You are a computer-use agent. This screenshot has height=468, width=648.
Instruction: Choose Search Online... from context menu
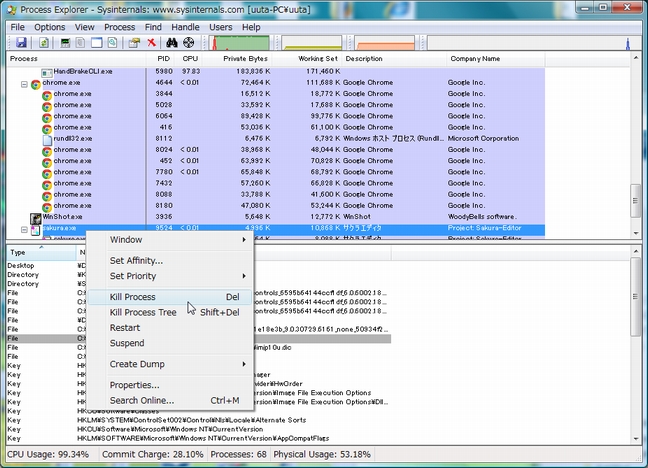tap(170, 400)
